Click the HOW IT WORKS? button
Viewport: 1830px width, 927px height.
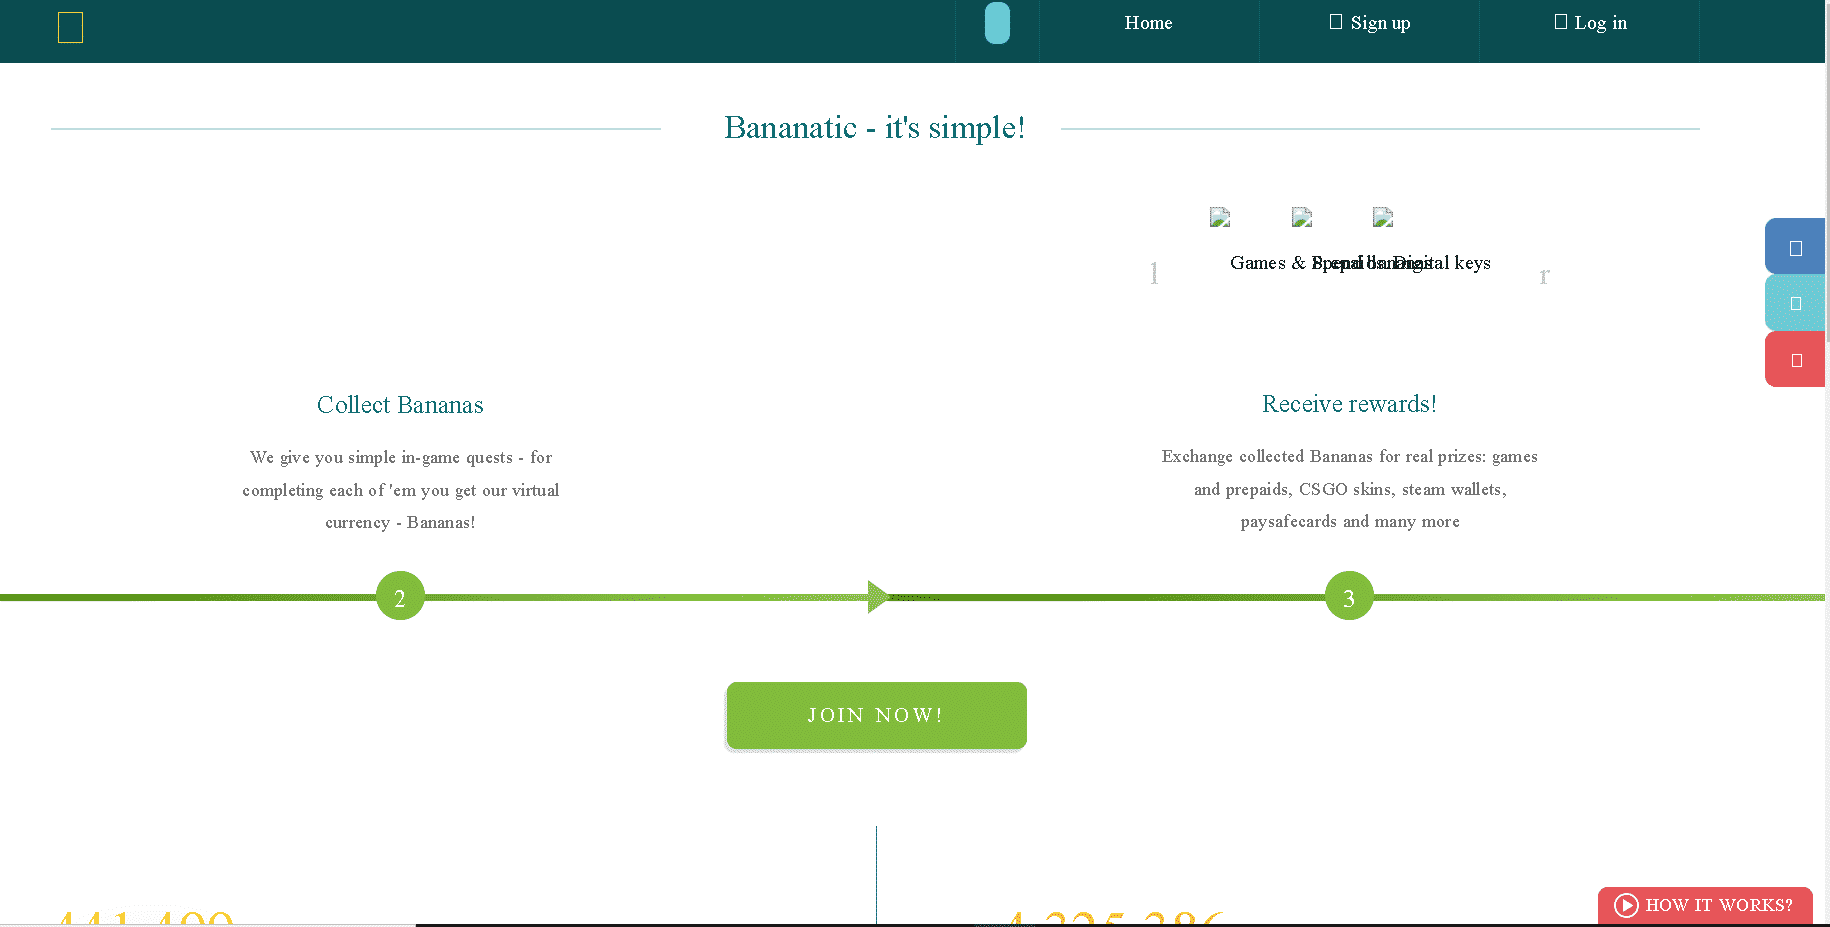(1705, 905)
